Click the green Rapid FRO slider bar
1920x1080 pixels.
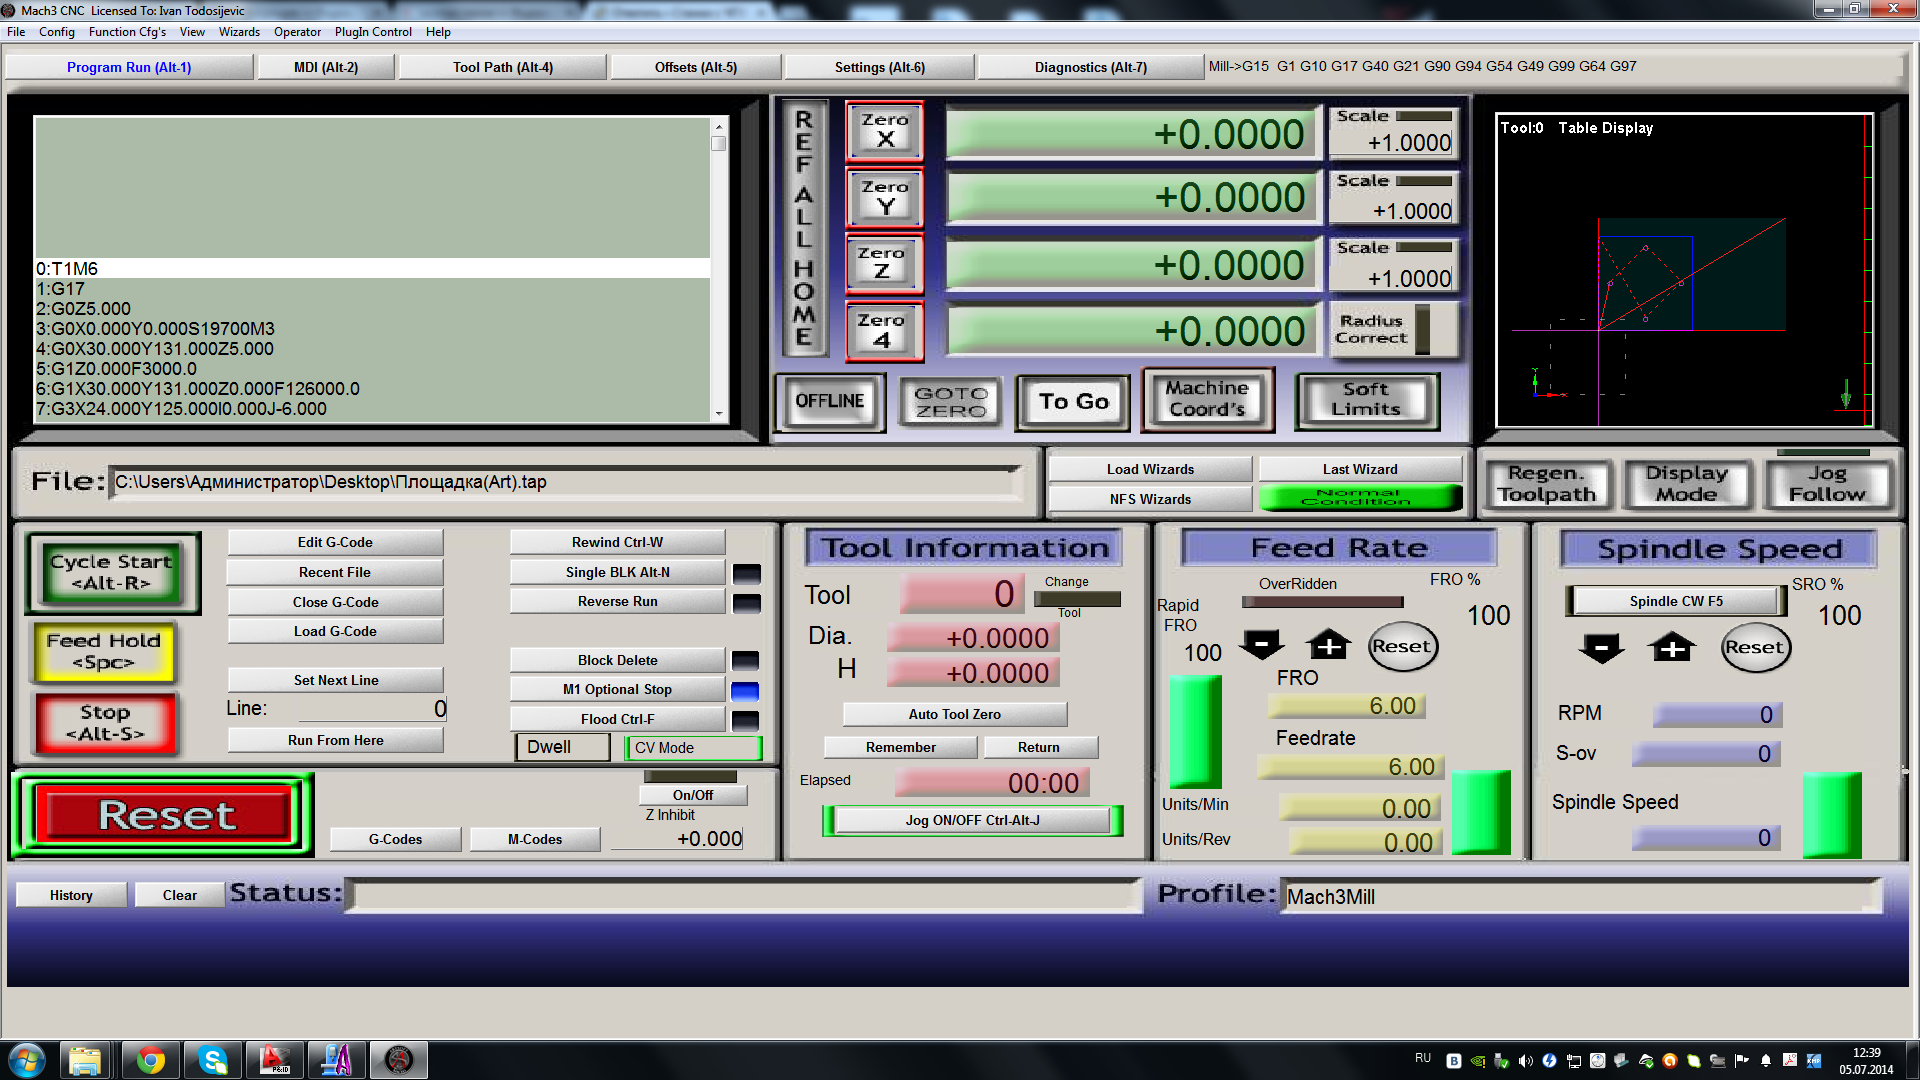[x=1195, y=731]
